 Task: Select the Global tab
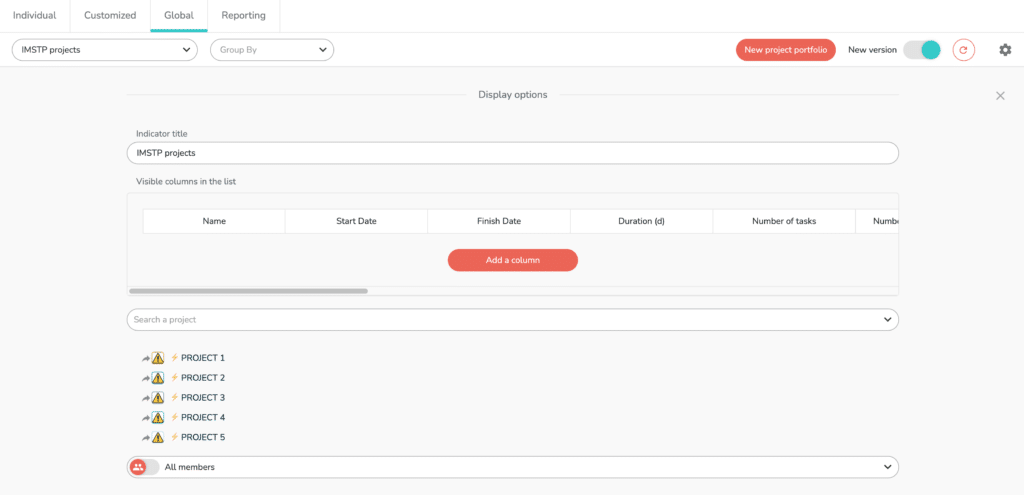tap(179, 16)
